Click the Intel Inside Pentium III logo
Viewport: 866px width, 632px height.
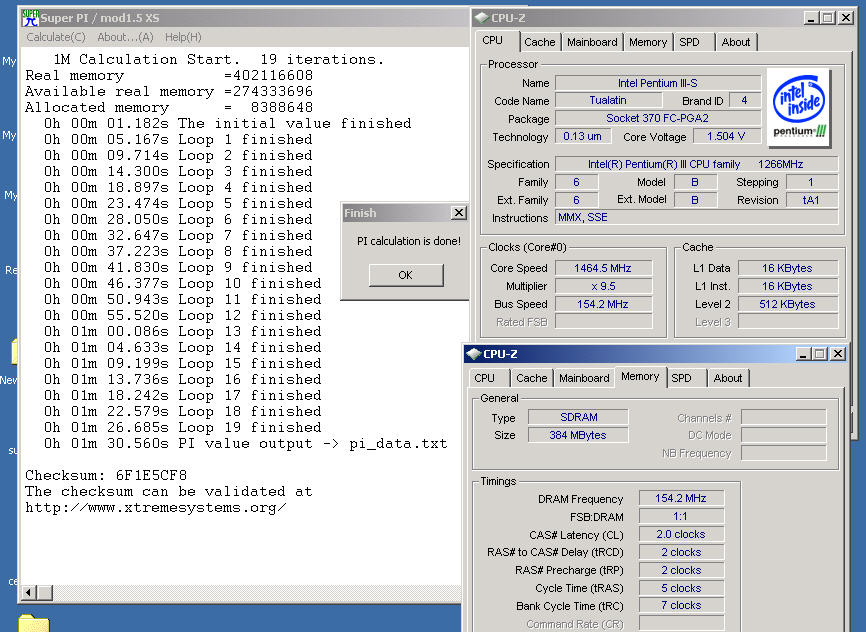tap(799, 107)
